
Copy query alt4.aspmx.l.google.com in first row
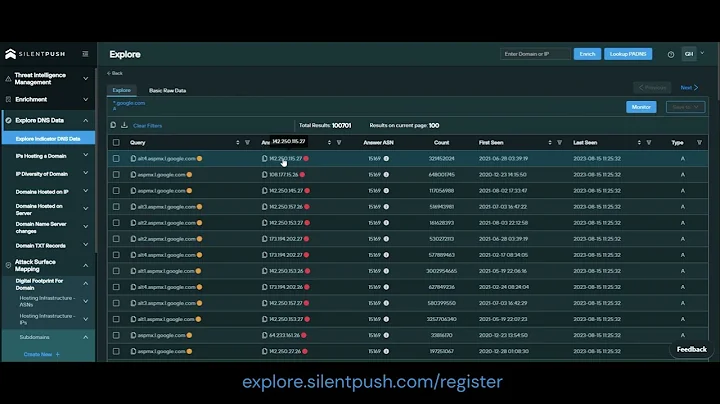133,158
